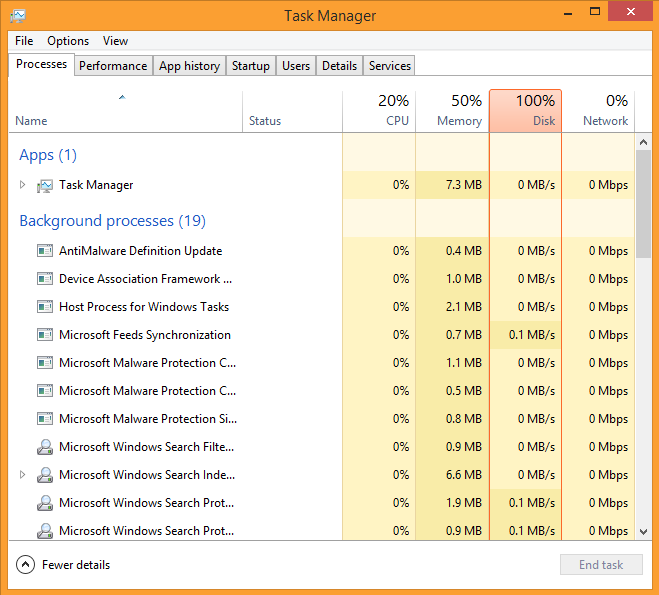Select the Apps (1) group heading

[48, 155]
